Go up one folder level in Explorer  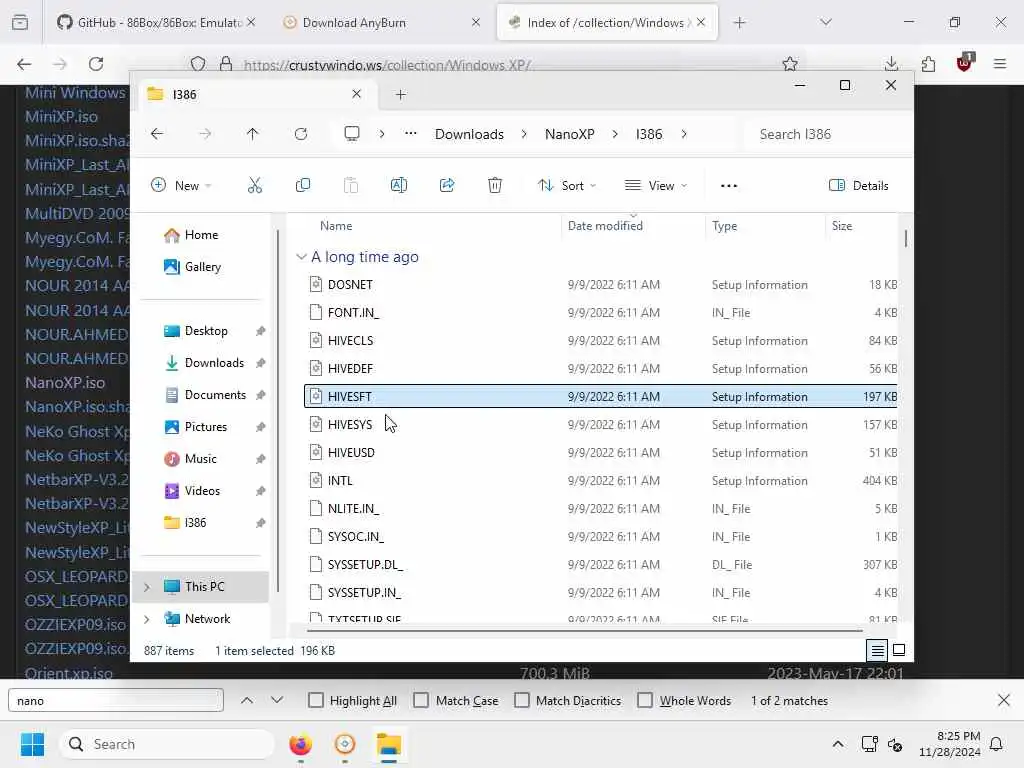click(253, 134)
